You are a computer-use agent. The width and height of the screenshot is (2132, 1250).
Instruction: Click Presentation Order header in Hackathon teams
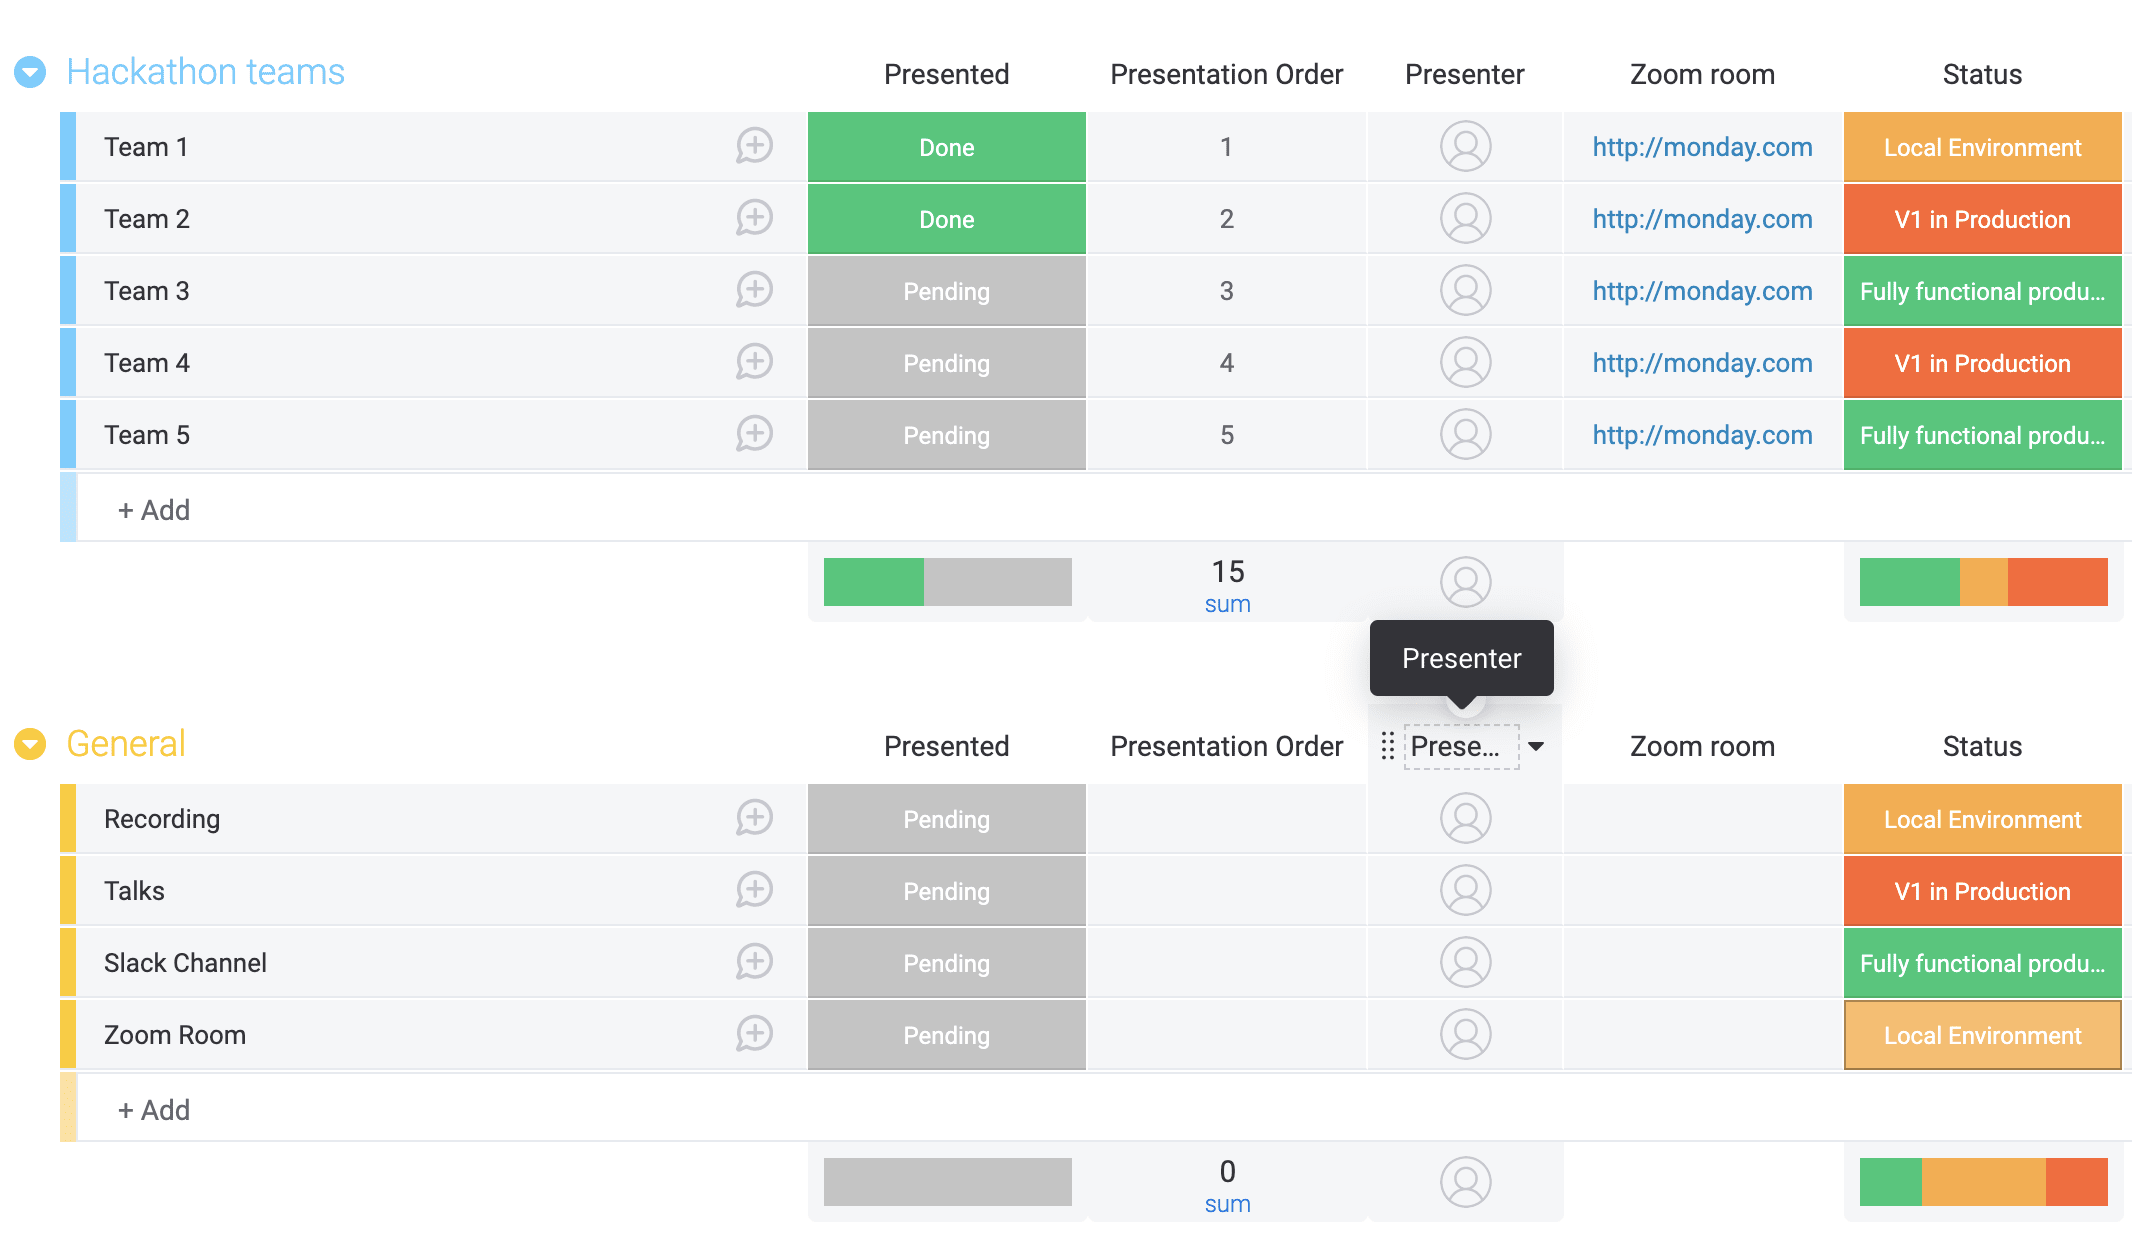[1226, 74]
